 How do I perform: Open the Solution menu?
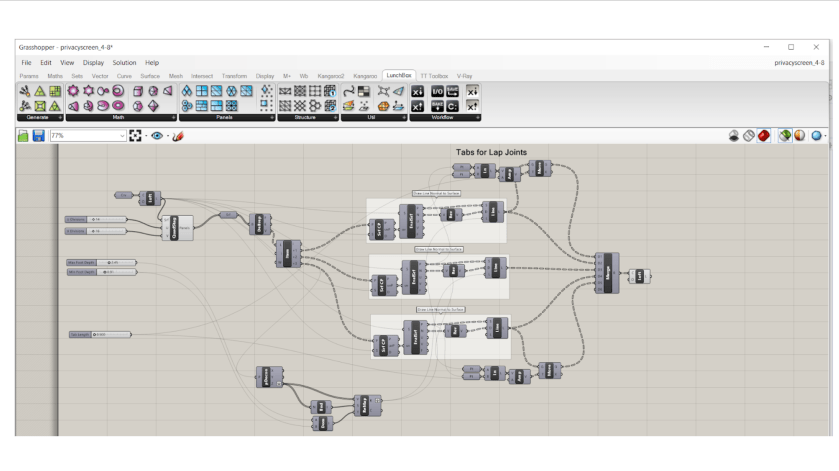124,63
